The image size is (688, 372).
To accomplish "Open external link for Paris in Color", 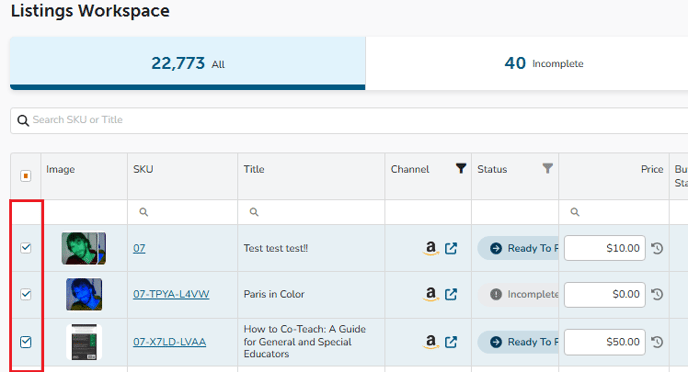I will pyautogui.click(x=451, y=294).
